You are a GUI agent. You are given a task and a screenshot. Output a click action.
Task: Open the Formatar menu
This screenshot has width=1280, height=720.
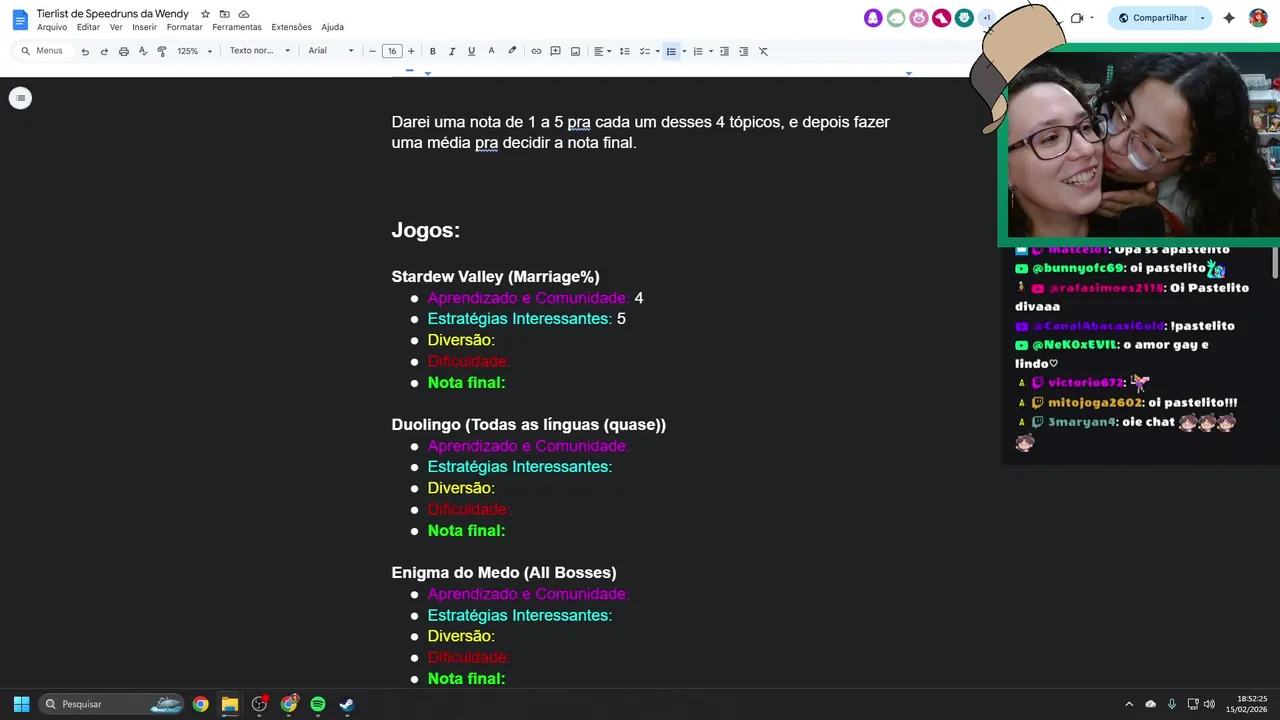click(184, 27)
